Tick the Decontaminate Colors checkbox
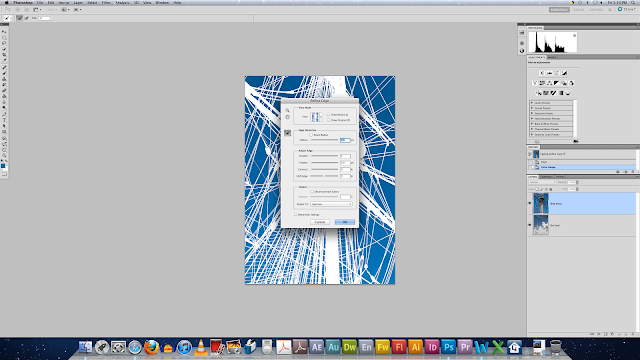The width and height of the screenshot is (640, 360). click(312, 191)
